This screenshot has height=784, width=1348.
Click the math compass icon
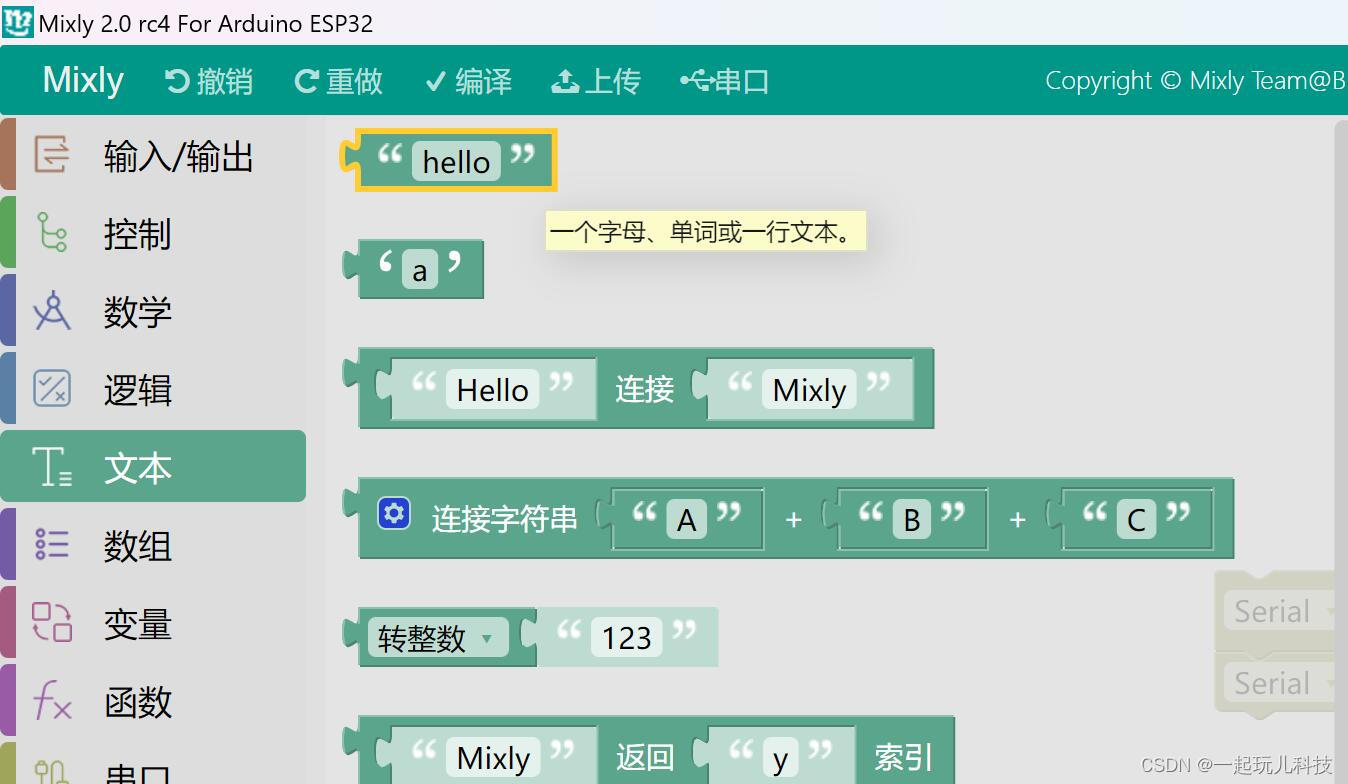click(x=51, y=310)
